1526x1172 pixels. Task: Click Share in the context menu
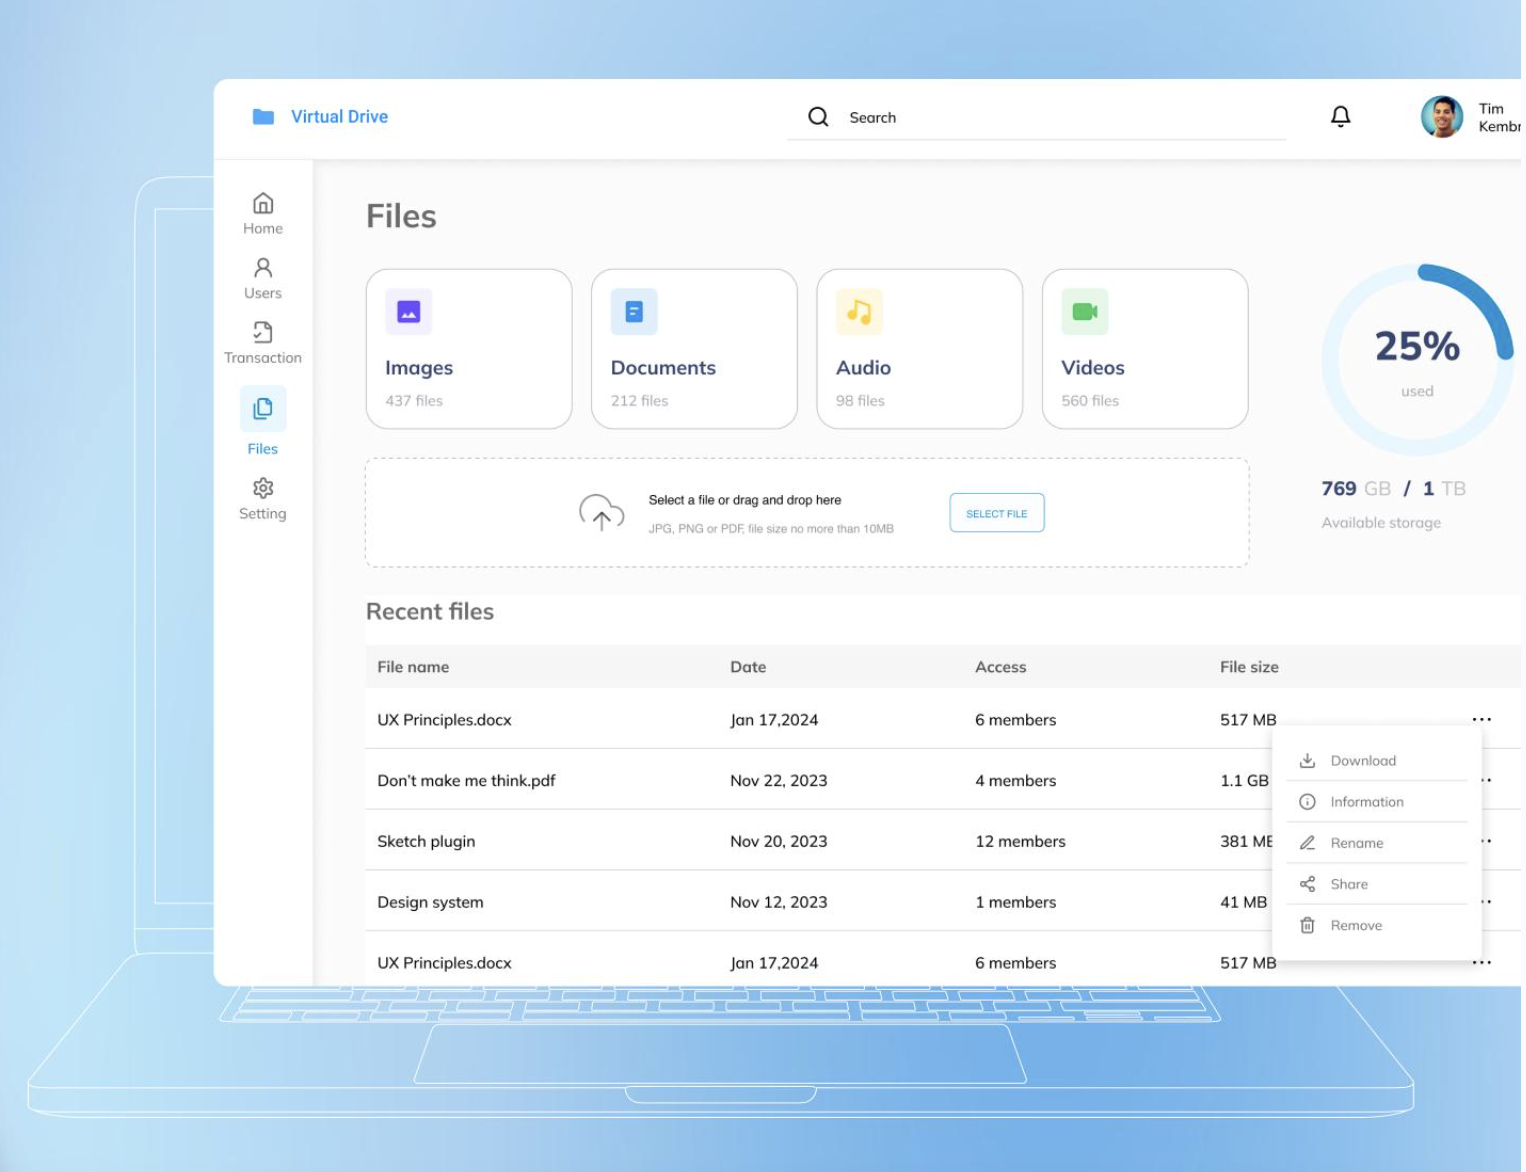click(x=1348, y=884)
